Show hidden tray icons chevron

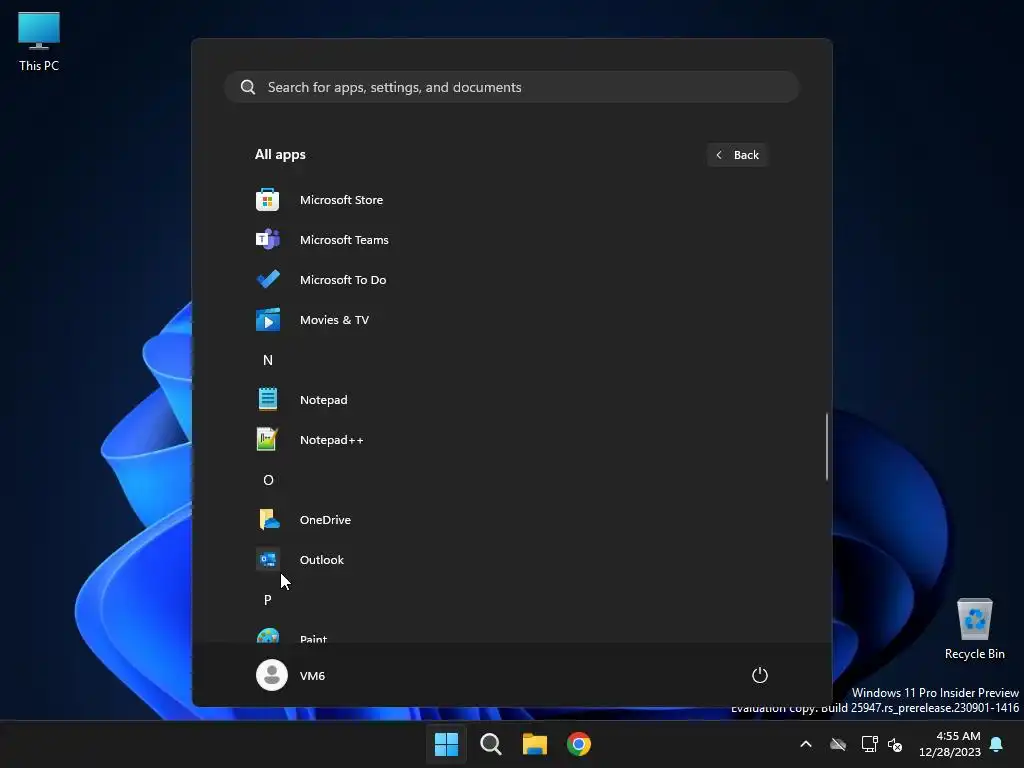pos(806,744)
